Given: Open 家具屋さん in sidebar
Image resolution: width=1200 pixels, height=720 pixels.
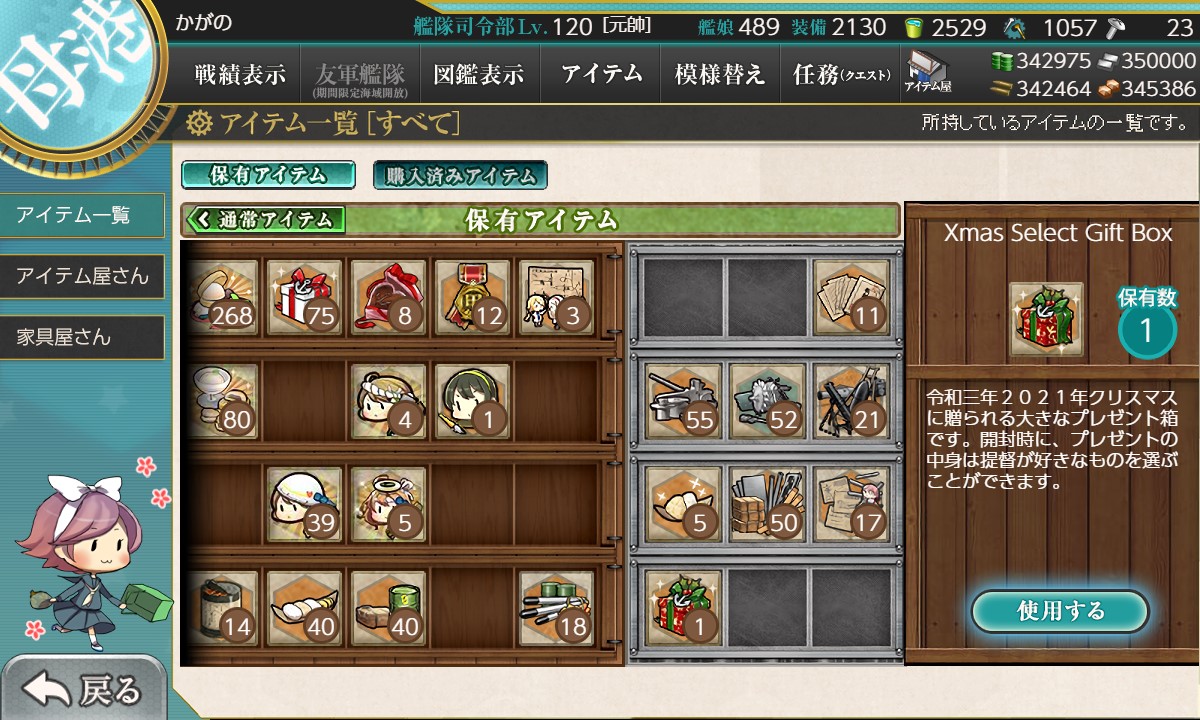Looking at the screenshot, I should pos(82,337).
